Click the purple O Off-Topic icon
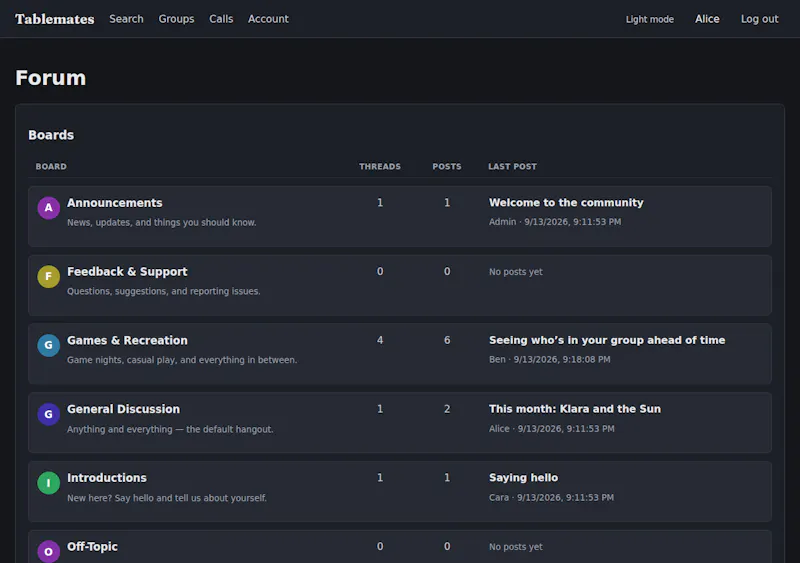The width and height of the screenshot is (800, 563). [48, 551]
